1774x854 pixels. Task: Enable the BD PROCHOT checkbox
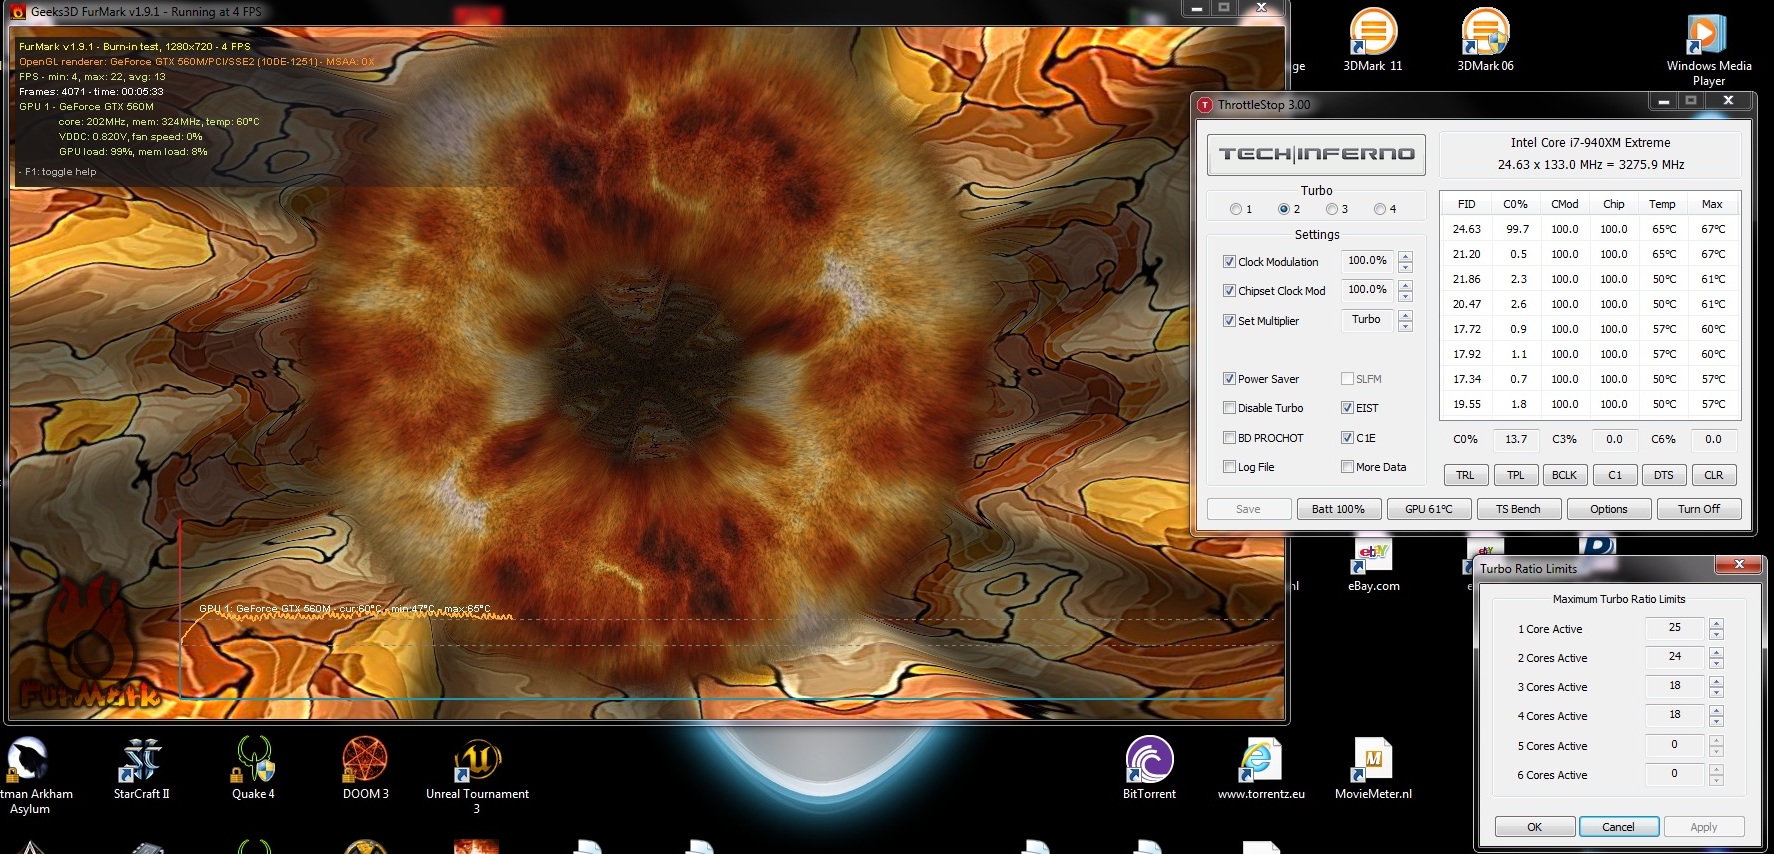(x=1229, y=438)
